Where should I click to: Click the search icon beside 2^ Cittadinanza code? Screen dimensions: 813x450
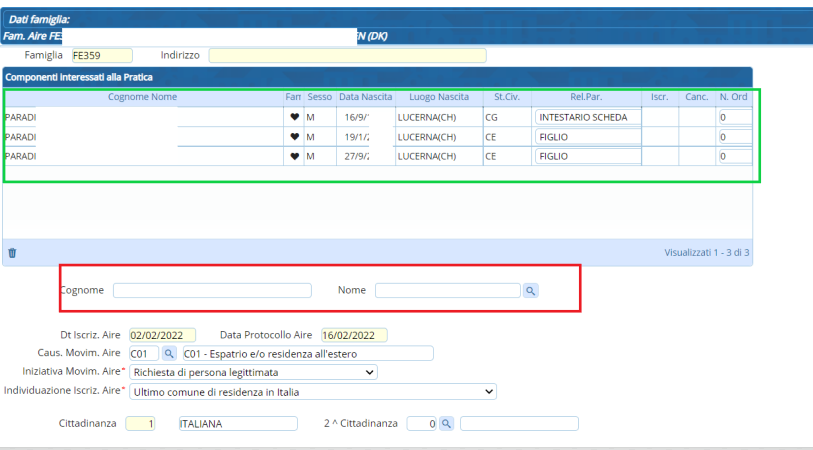[447, 424]
